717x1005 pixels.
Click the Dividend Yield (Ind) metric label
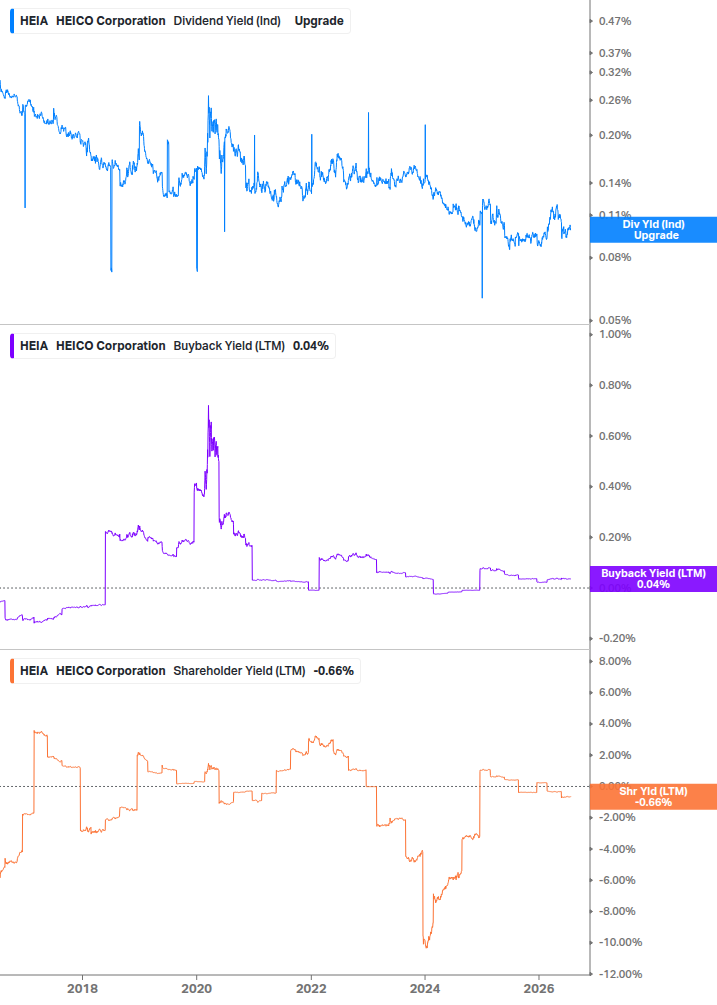coord(227,21)
